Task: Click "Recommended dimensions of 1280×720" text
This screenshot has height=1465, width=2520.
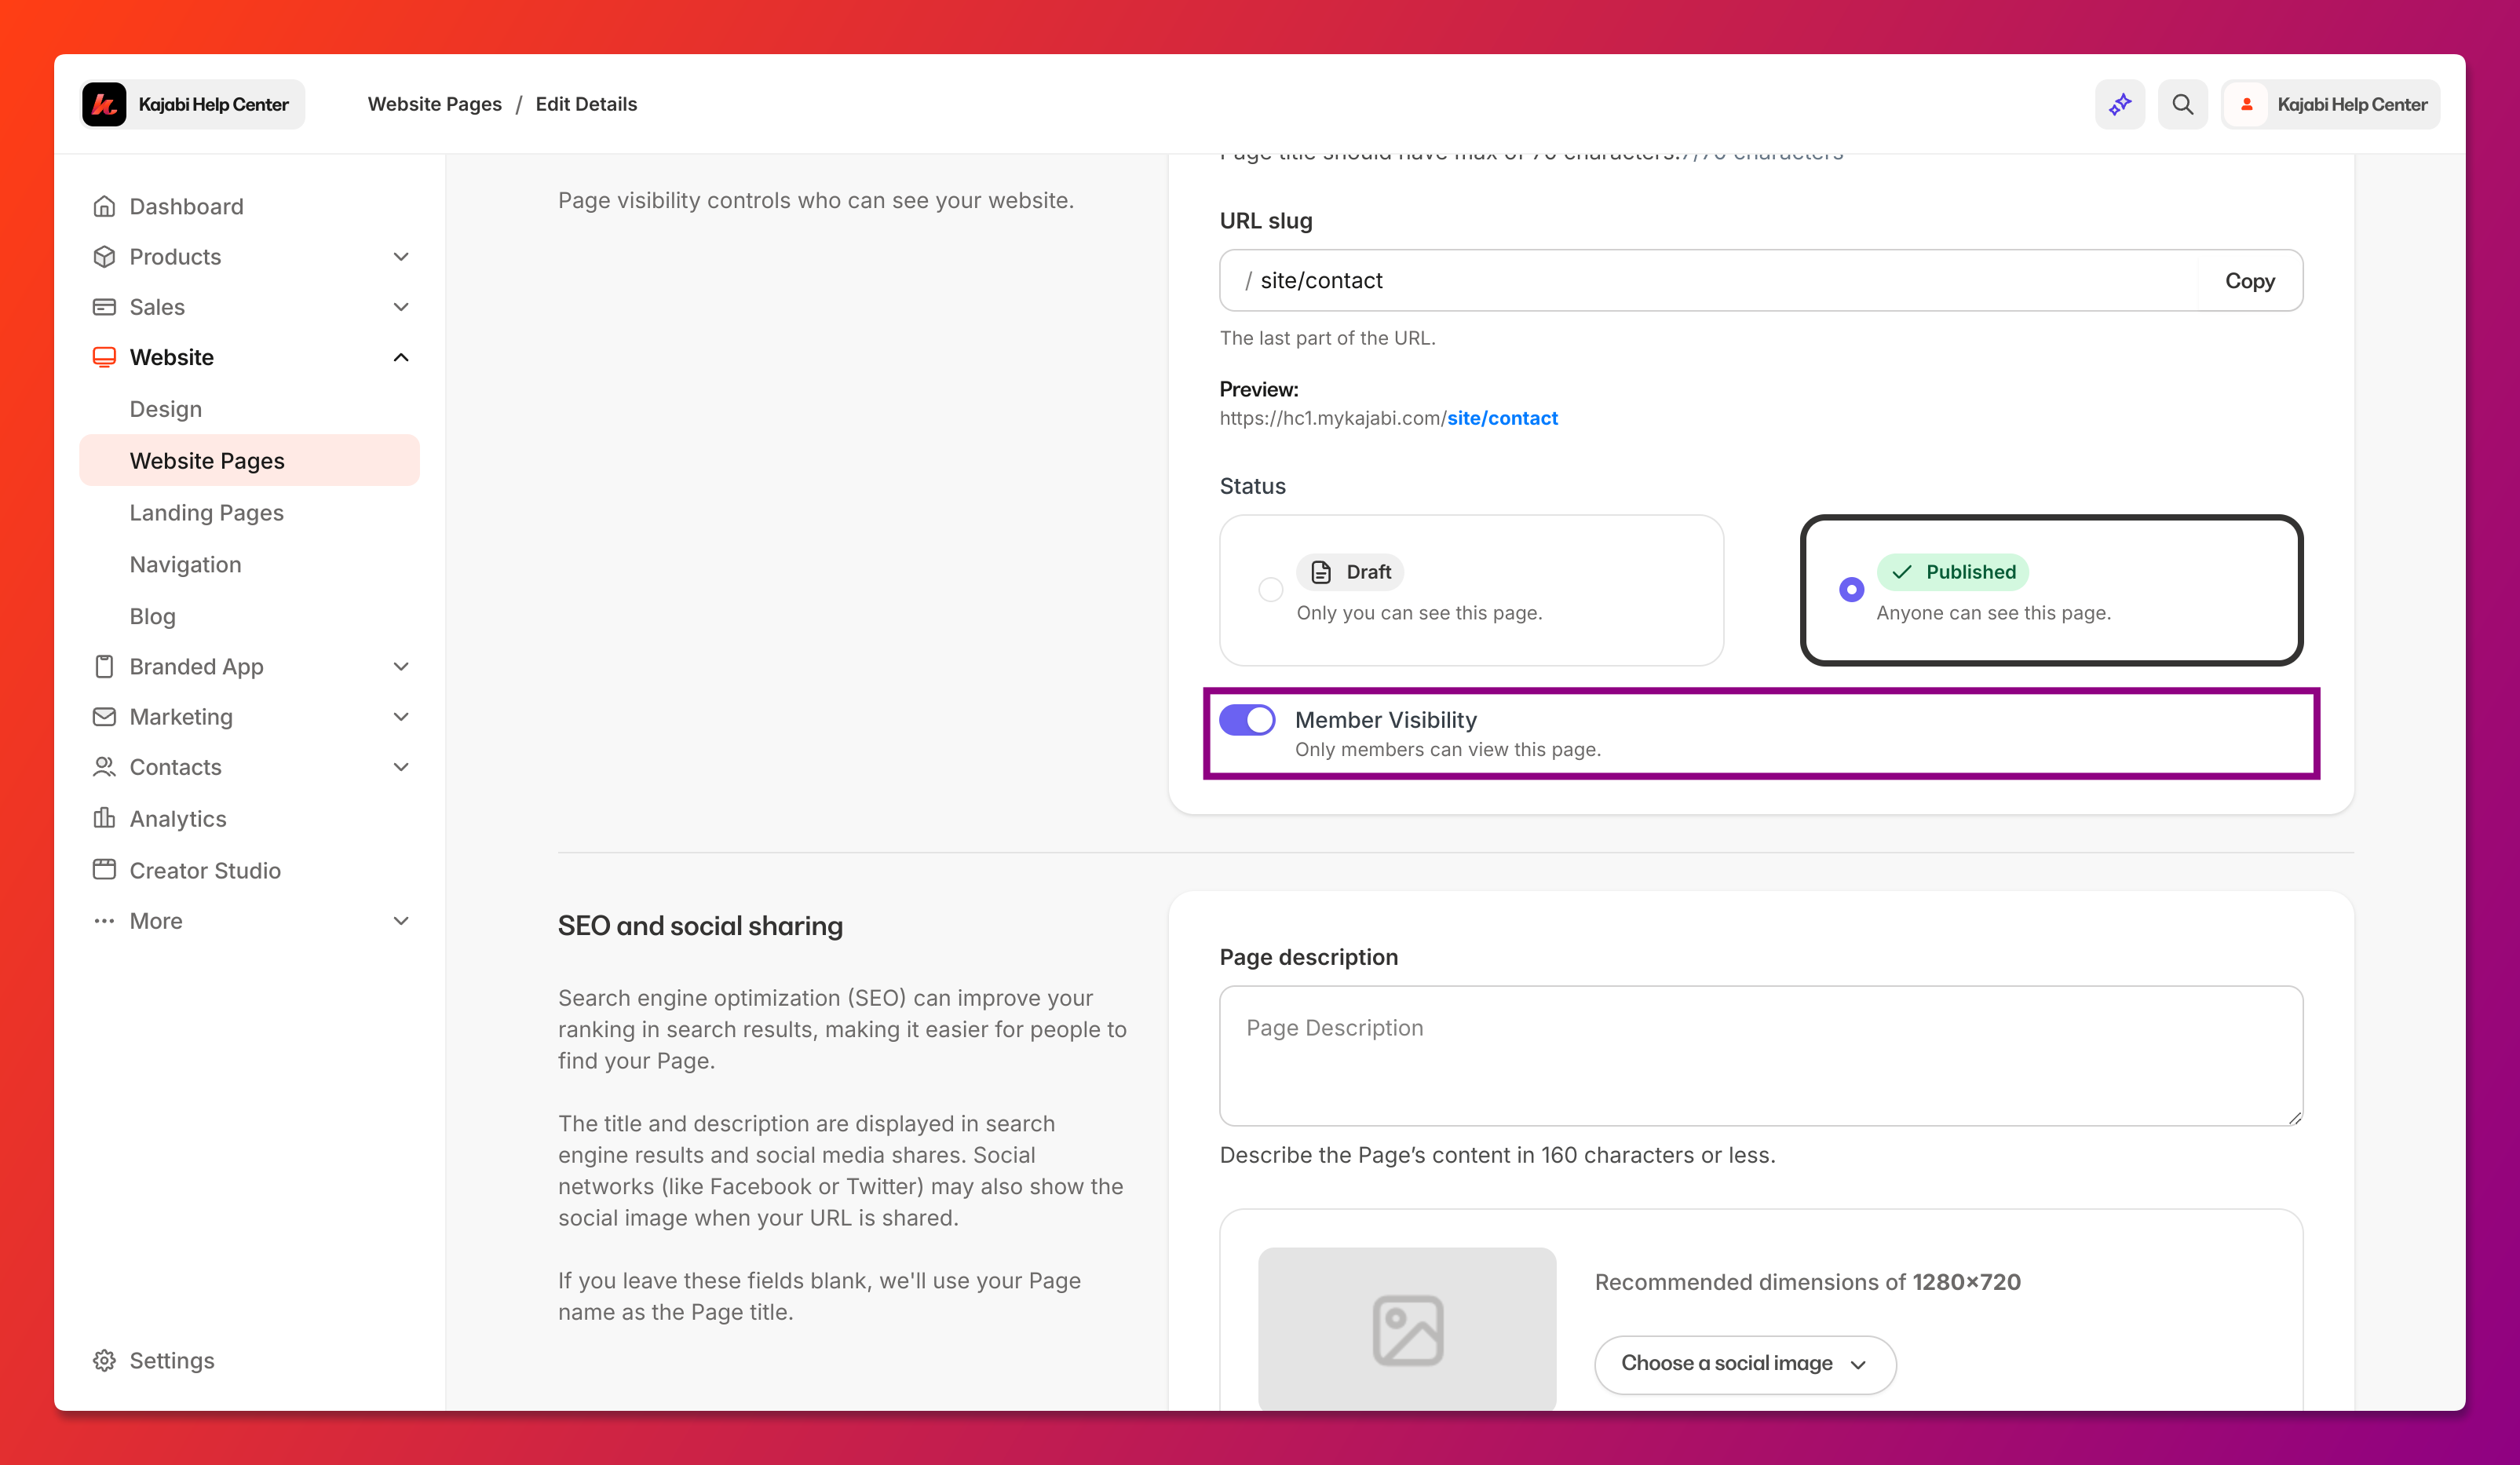Action: pyautogui.click(x=1807, y=1282)
